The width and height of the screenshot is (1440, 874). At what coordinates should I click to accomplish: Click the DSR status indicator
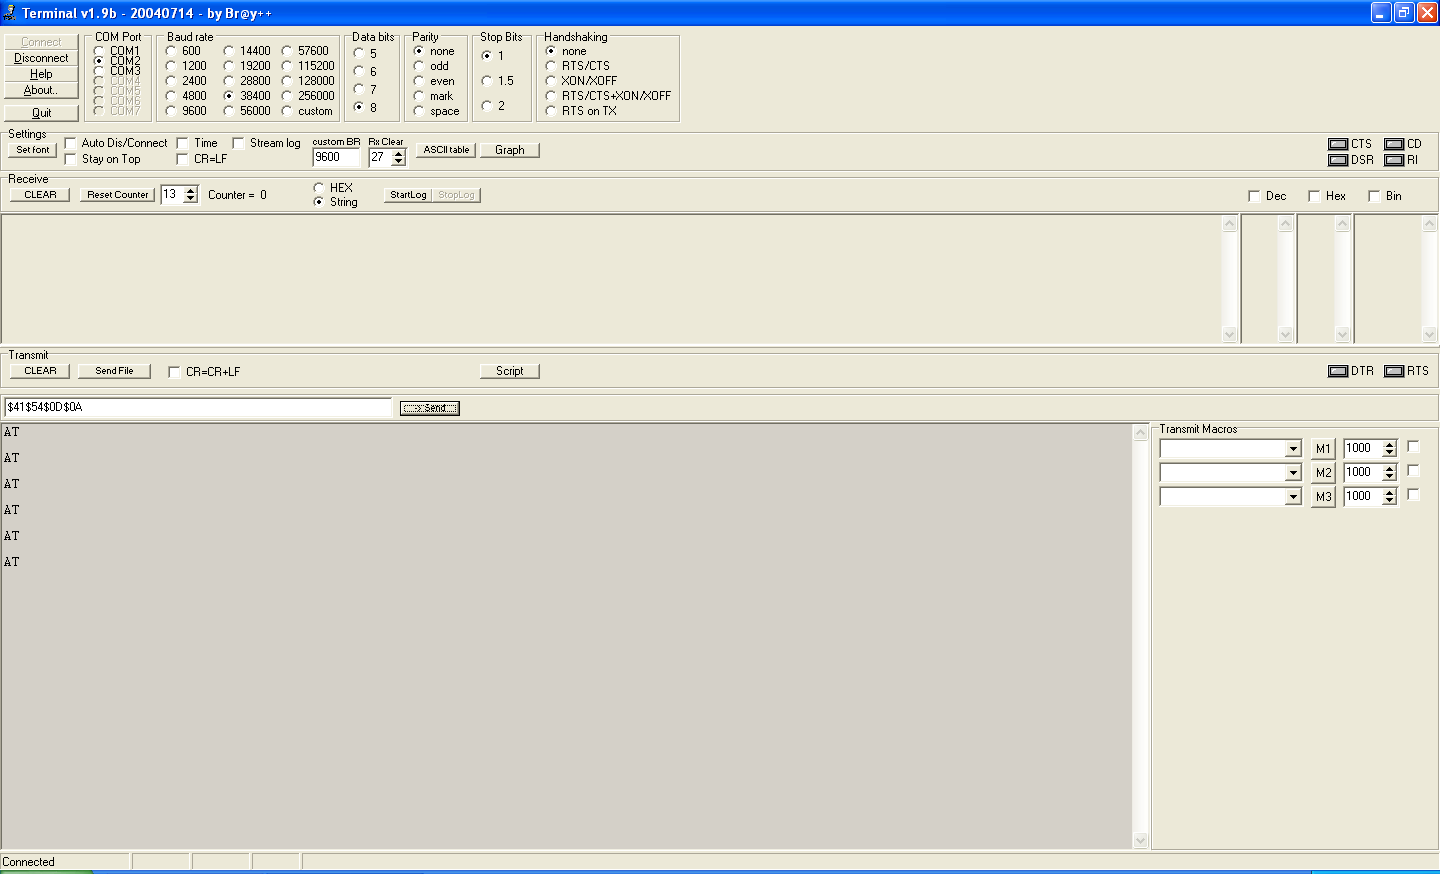(1338, 160)
